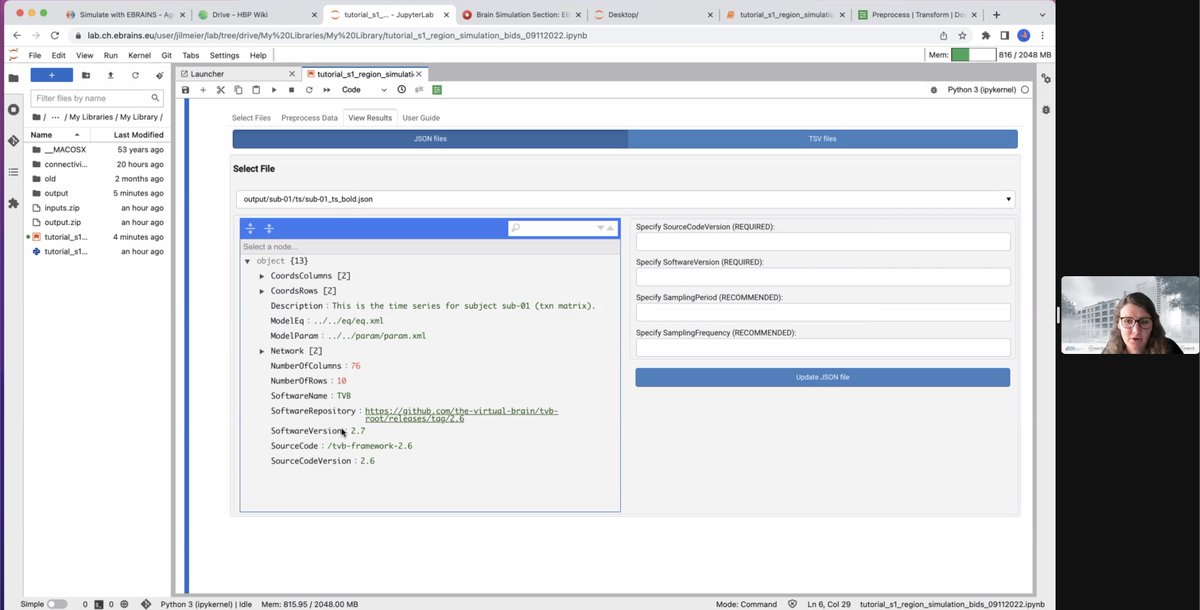Select the JSON files button
Image resolution: width=1200 pixels, height=610 pixels.
(x=430, y=139)
